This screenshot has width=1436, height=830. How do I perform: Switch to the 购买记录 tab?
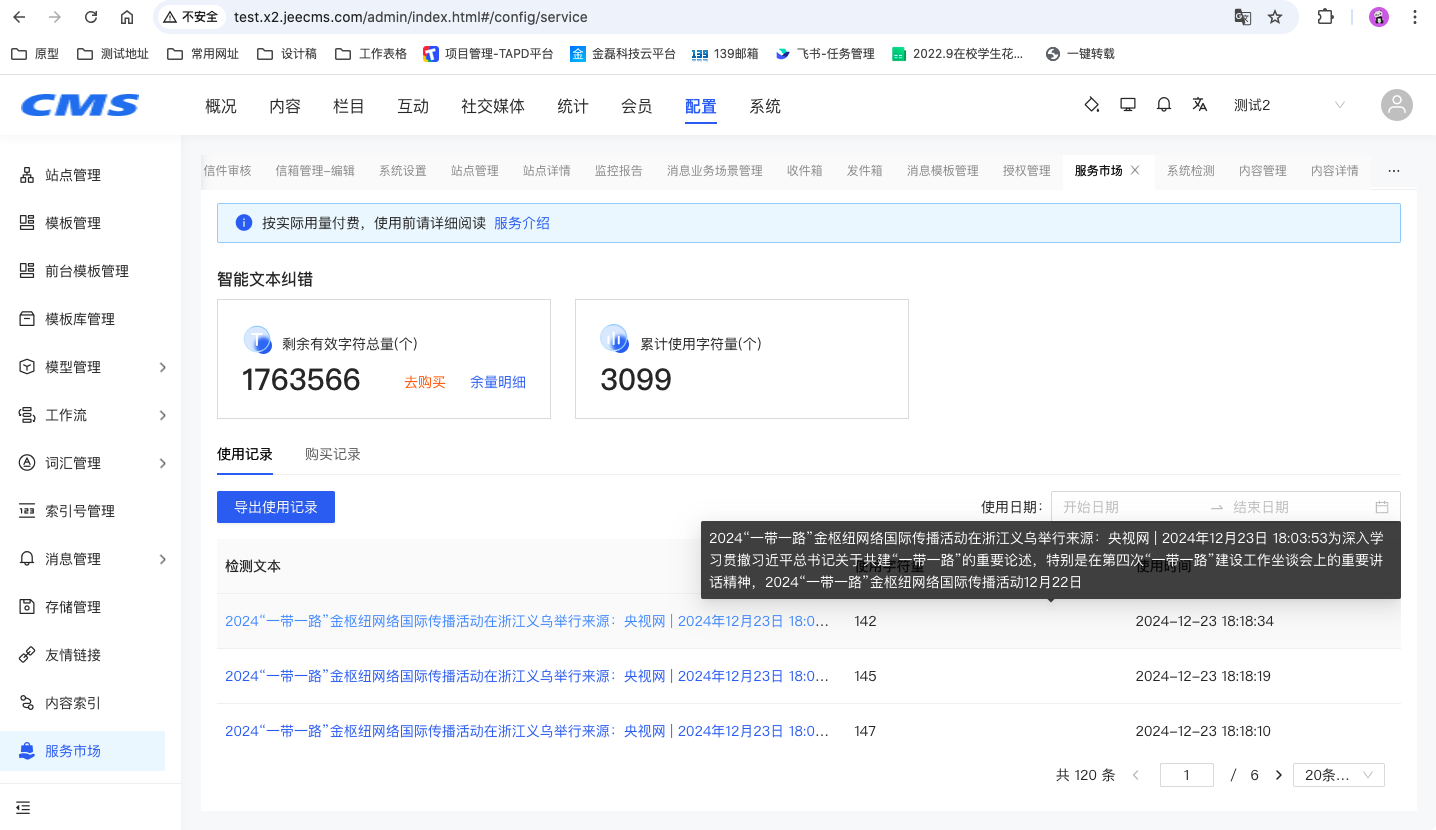pyautogui.click(x=332, y=454)
